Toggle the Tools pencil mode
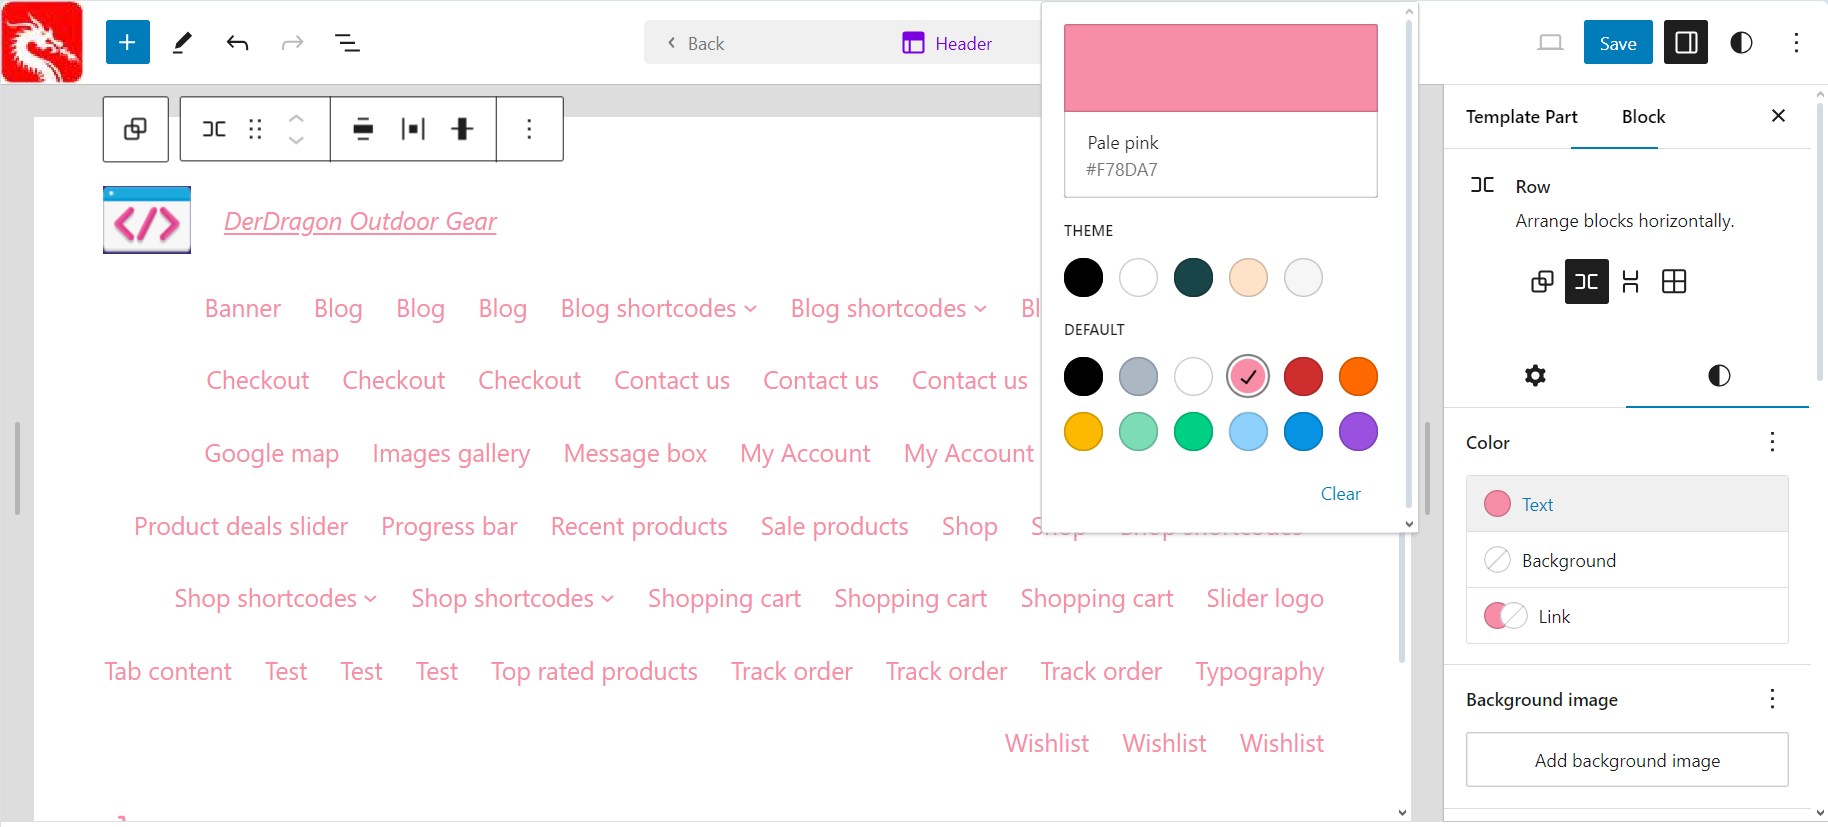Screen dimensions: 1828x827 coord(182,43)
